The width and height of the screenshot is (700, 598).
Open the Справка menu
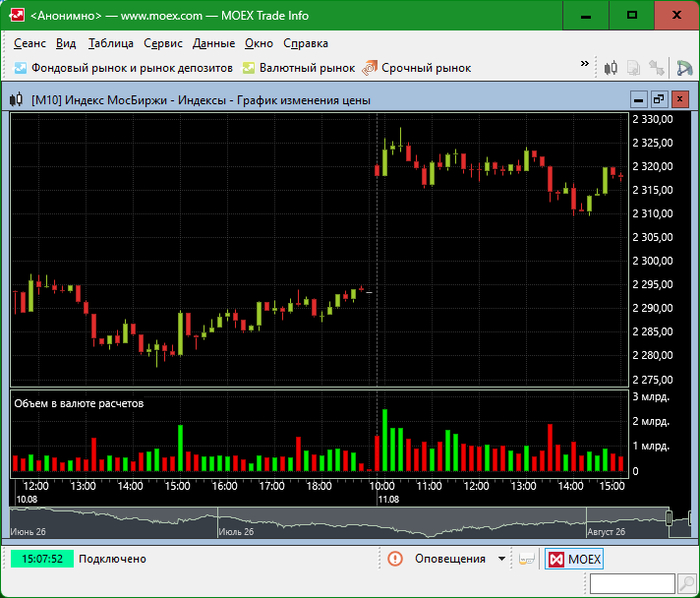pyautogui.click(x=306, y=43)
